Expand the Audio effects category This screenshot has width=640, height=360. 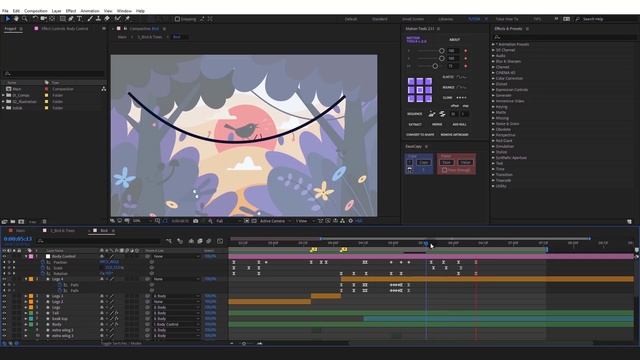click(493, 56)
